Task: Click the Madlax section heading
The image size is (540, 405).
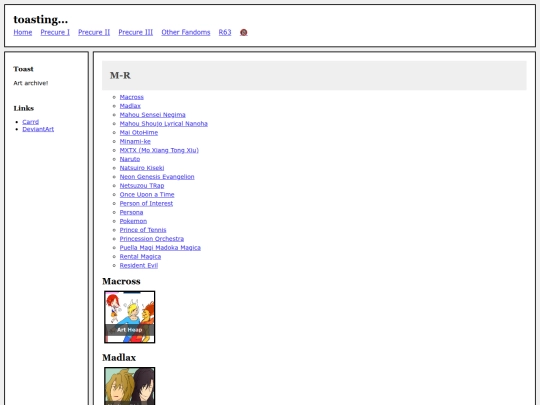Action: [119, 357]
